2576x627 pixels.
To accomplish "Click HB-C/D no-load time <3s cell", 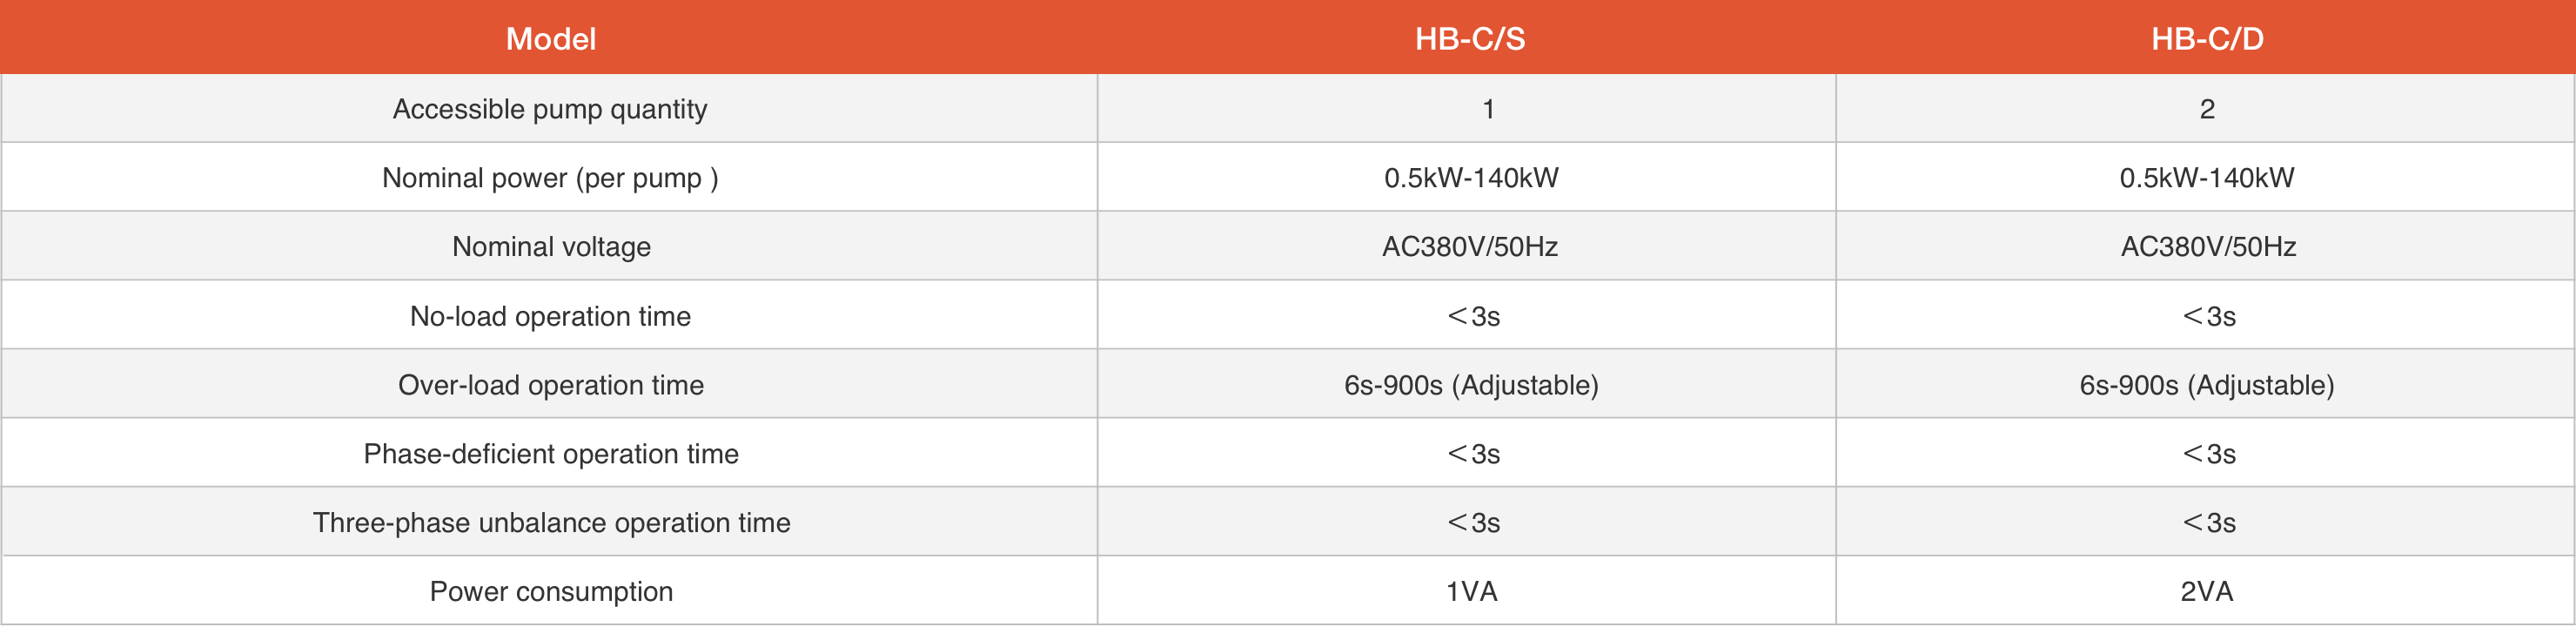I will [x=2208, y=316].
